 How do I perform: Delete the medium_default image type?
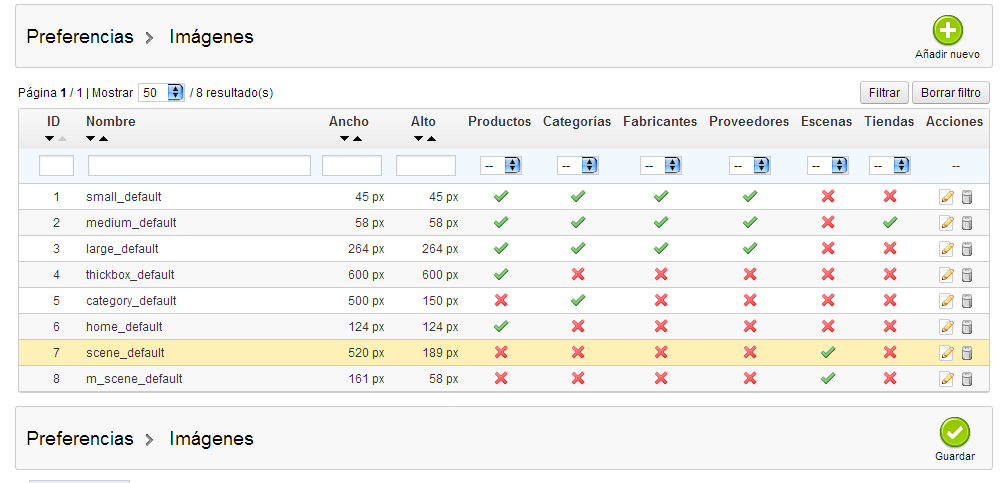coord(967,223)
